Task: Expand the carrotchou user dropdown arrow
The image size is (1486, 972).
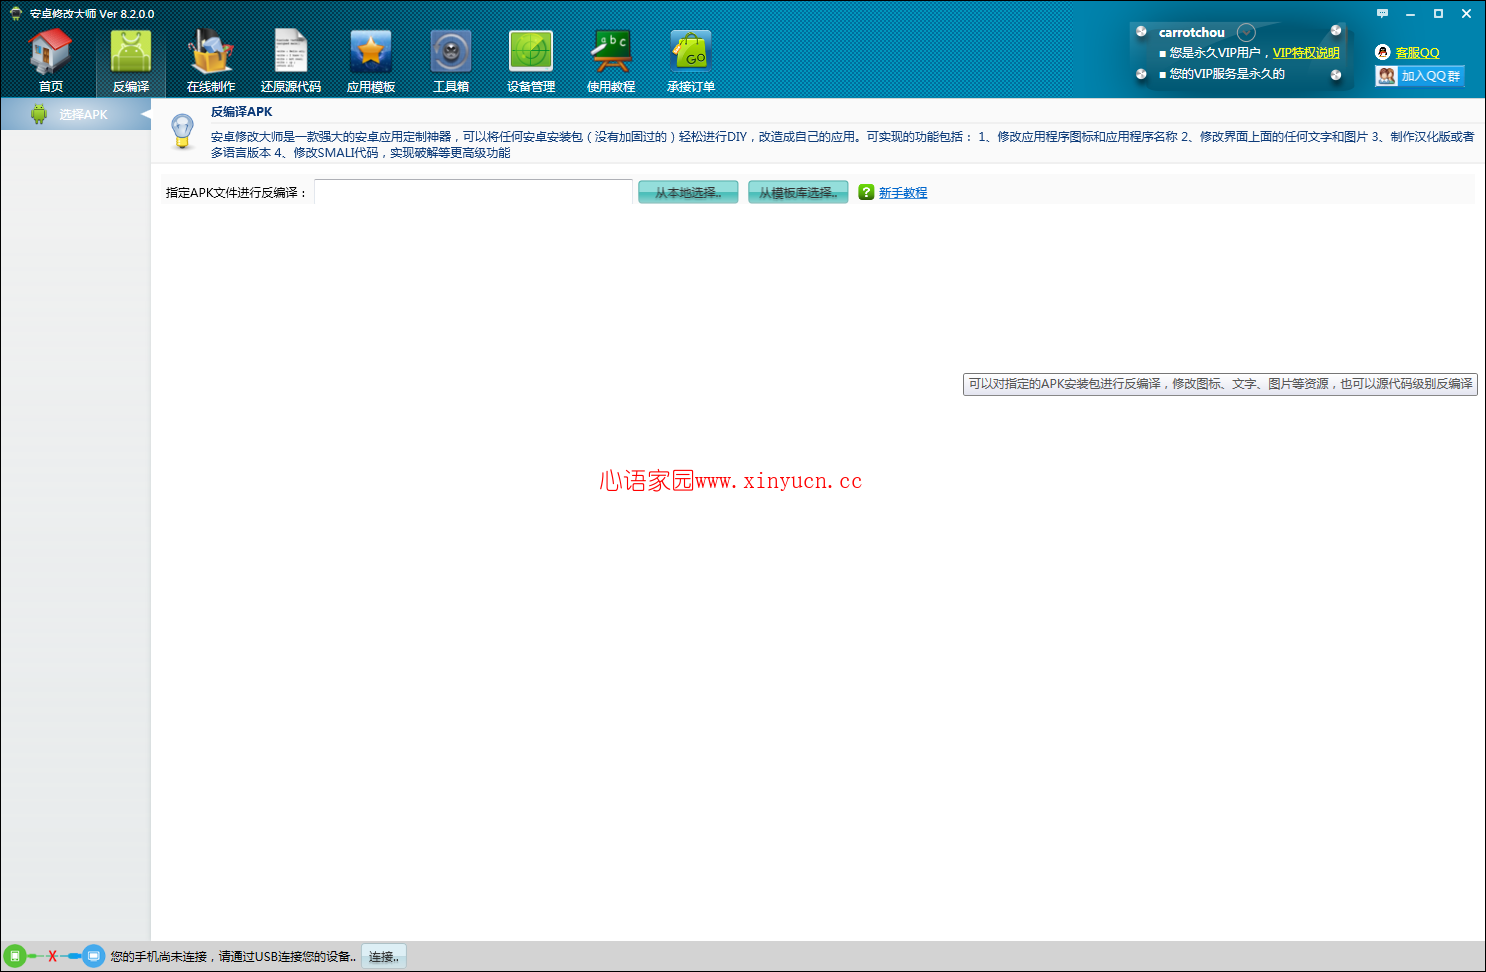Action: (1246, 32)
